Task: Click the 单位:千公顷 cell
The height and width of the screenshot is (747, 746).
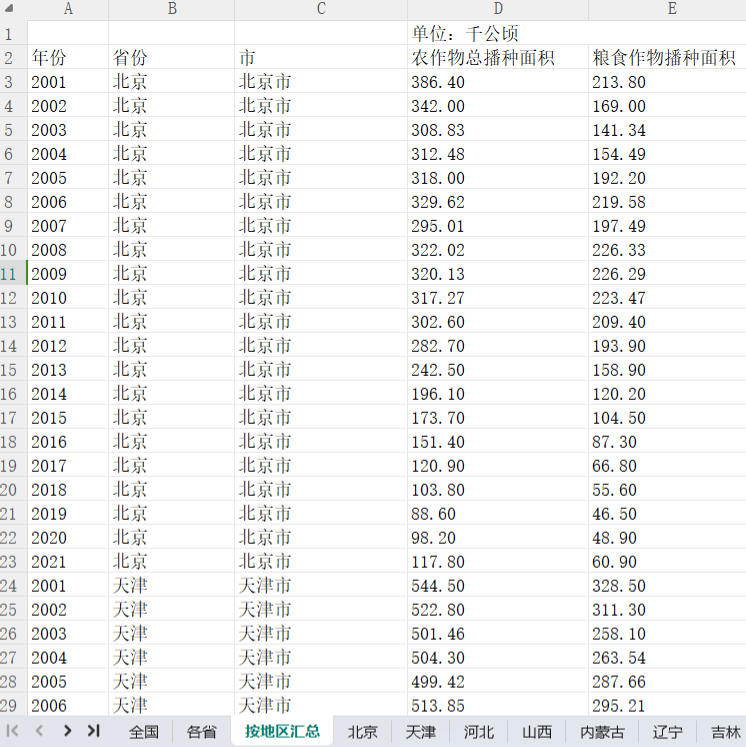Action: coord(498,33)
